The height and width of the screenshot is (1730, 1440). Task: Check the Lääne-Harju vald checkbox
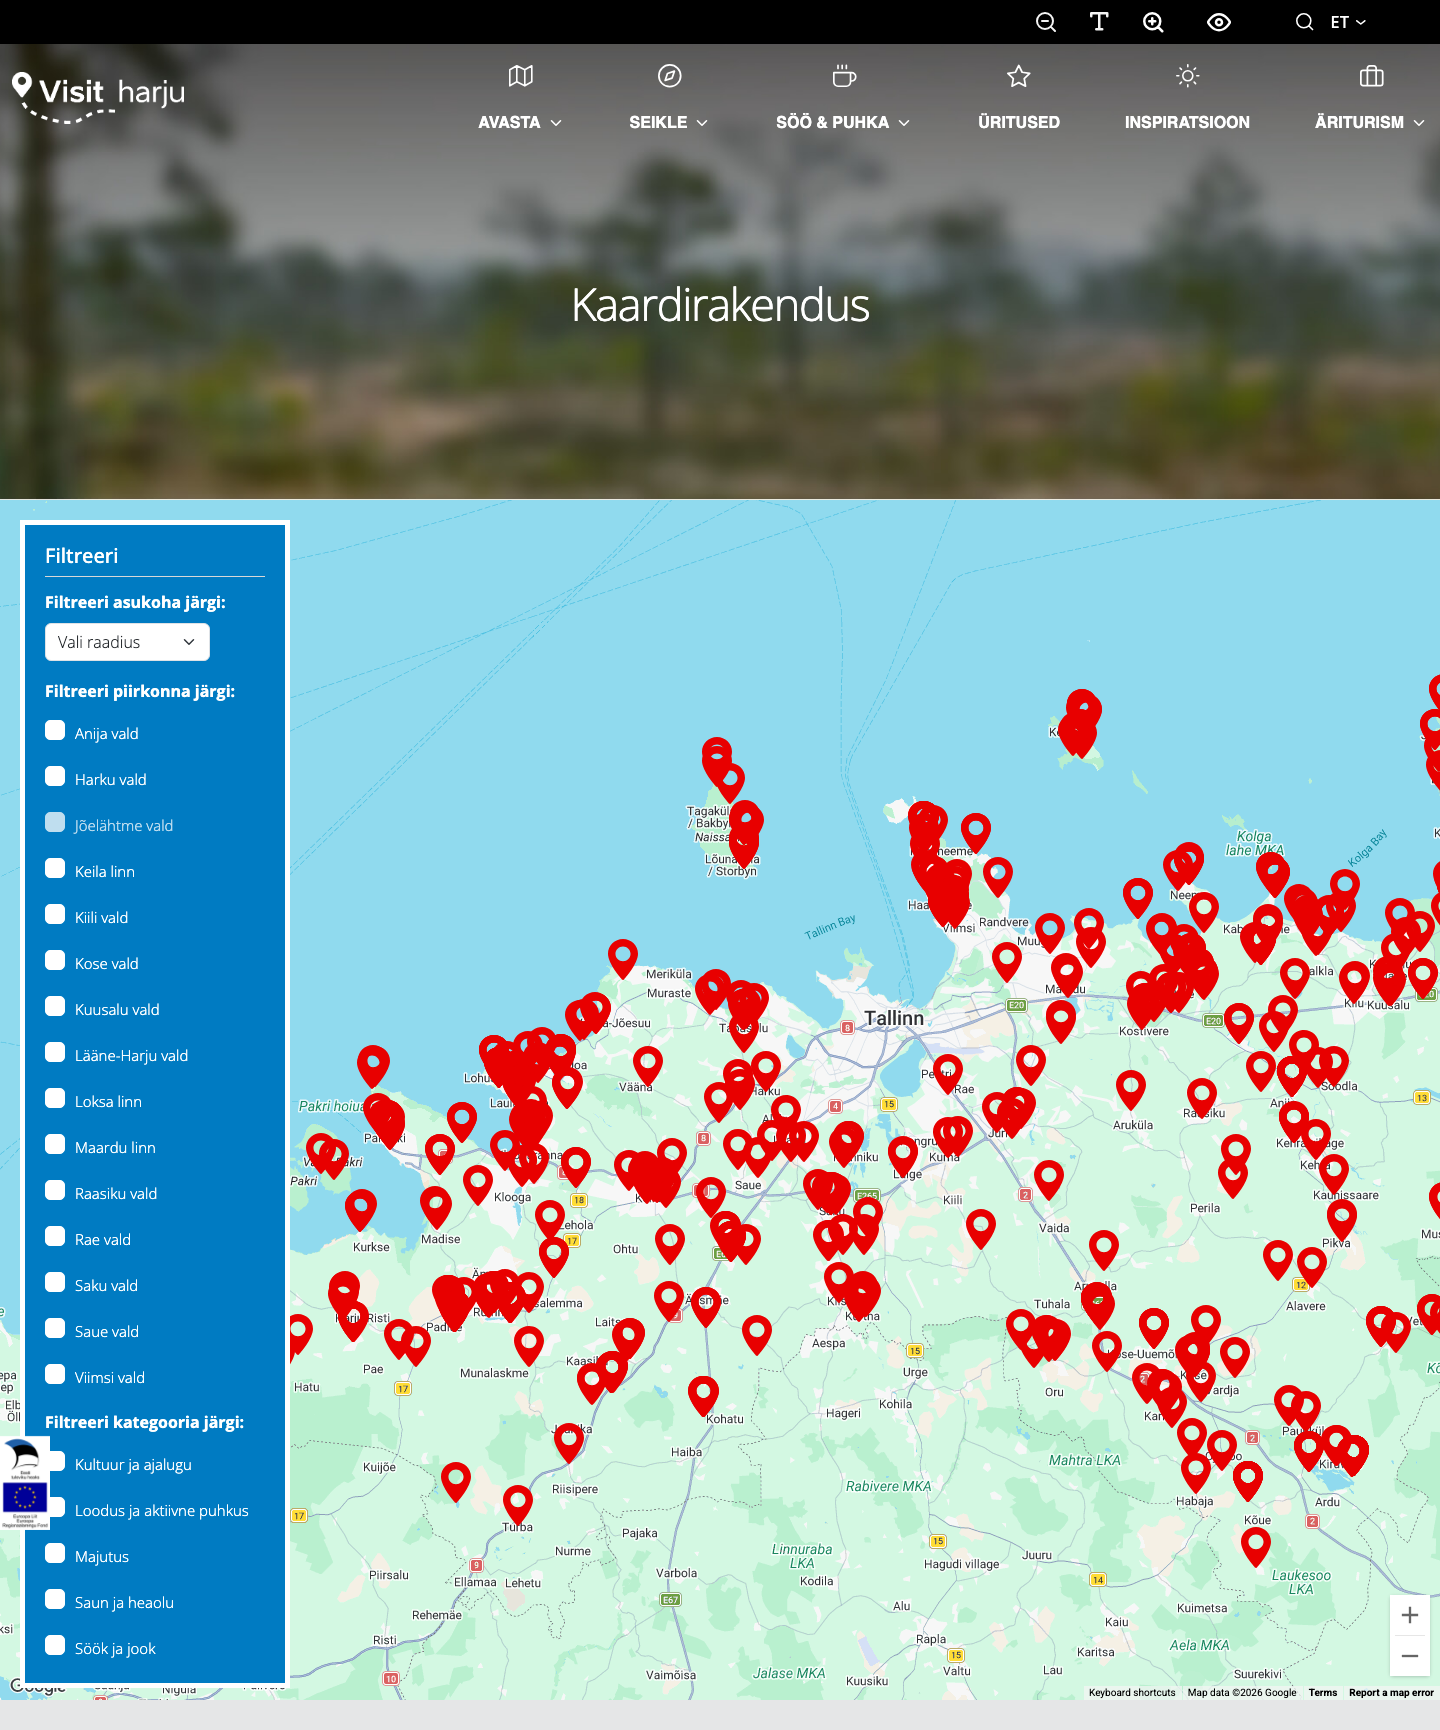(55, 1053)
